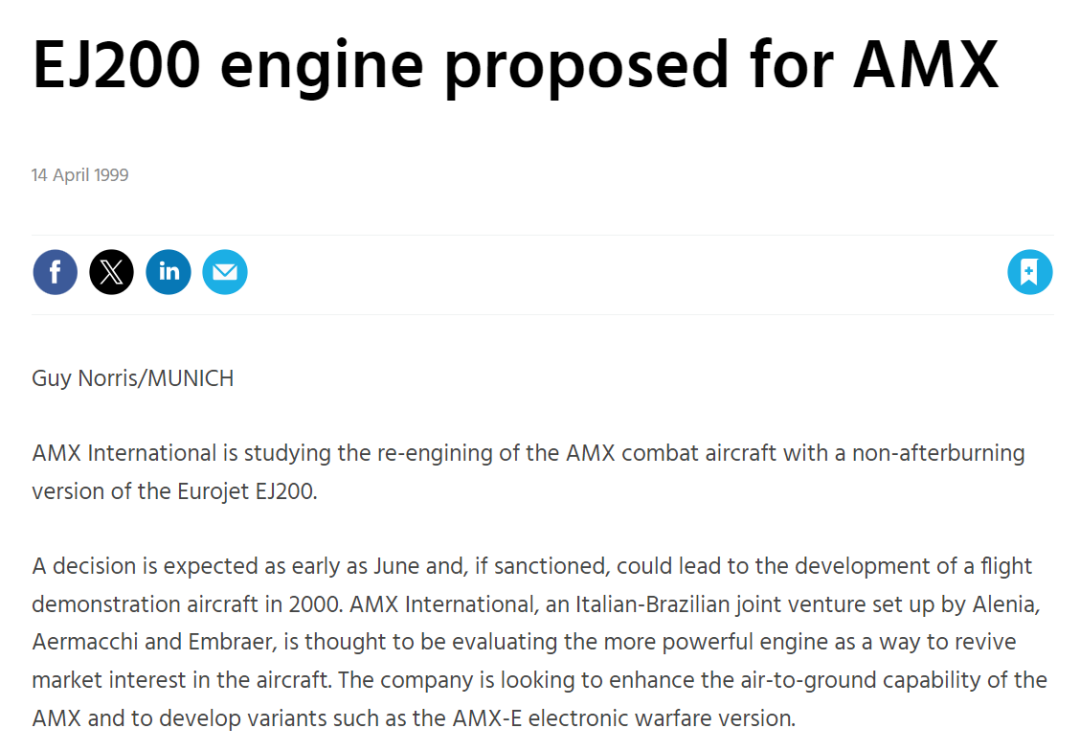Share the article on Facebook
1080x751 pixels.
click(55, 272)
